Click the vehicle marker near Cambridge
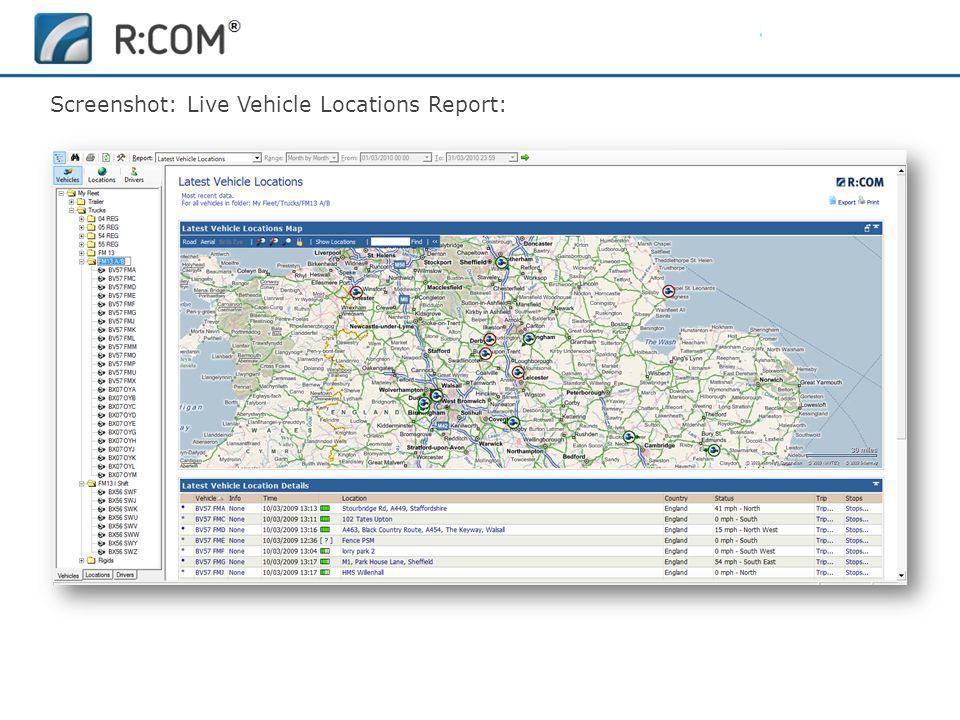Viewport: 960px width, 720px height. click(x=629, y=437)
